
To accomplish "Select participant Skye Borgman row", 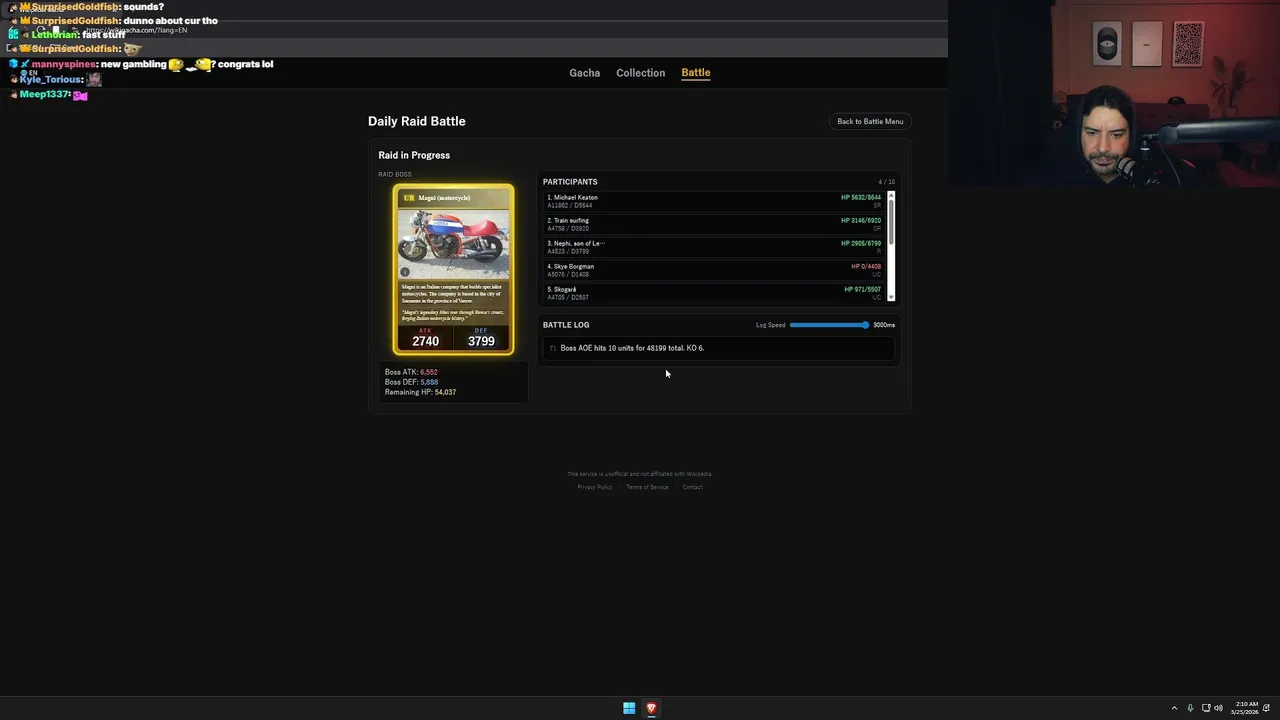I will pyautogui.click(x=714, y=270).
